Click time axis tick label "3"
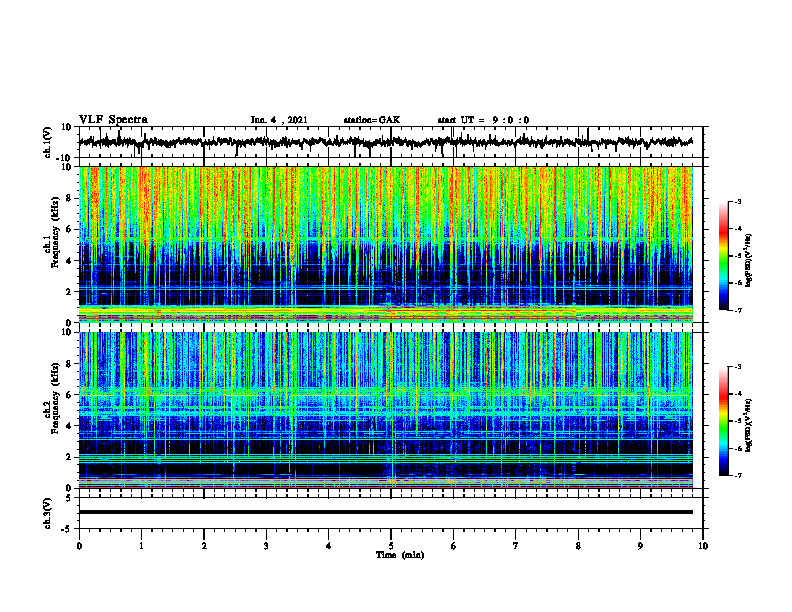 (x=266, y=546)
